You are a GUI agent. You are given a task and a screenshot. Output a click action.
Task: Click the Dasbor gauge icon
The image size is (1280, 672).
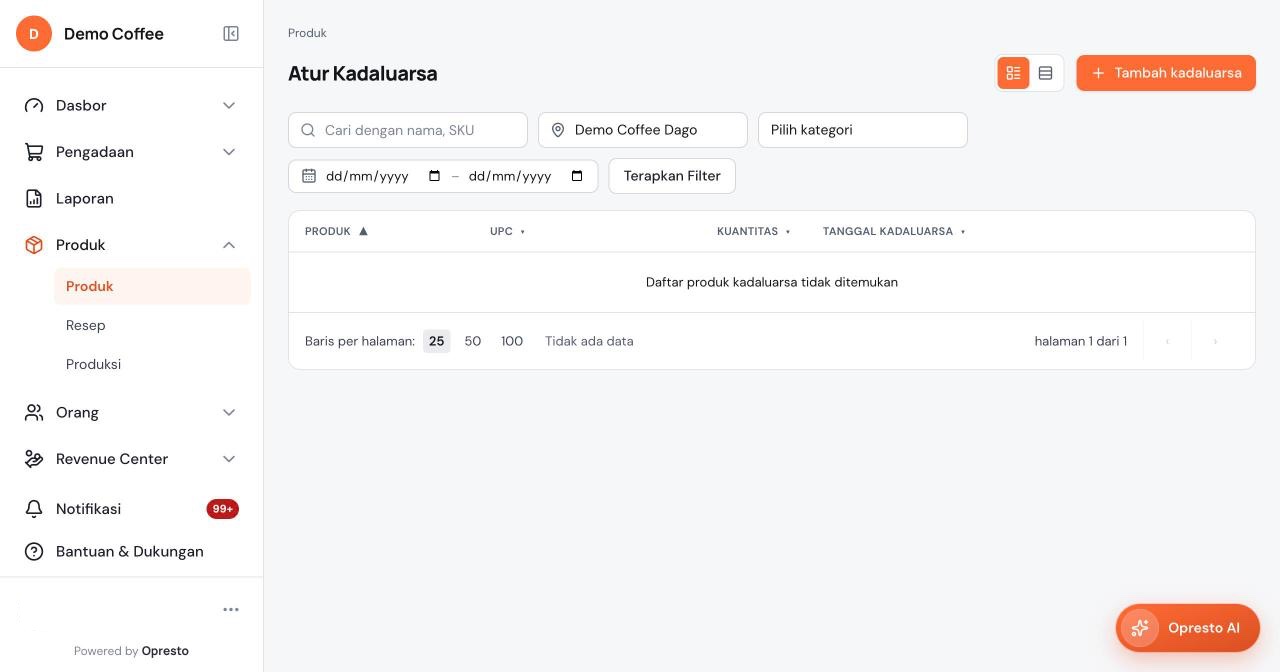point(34,105)
